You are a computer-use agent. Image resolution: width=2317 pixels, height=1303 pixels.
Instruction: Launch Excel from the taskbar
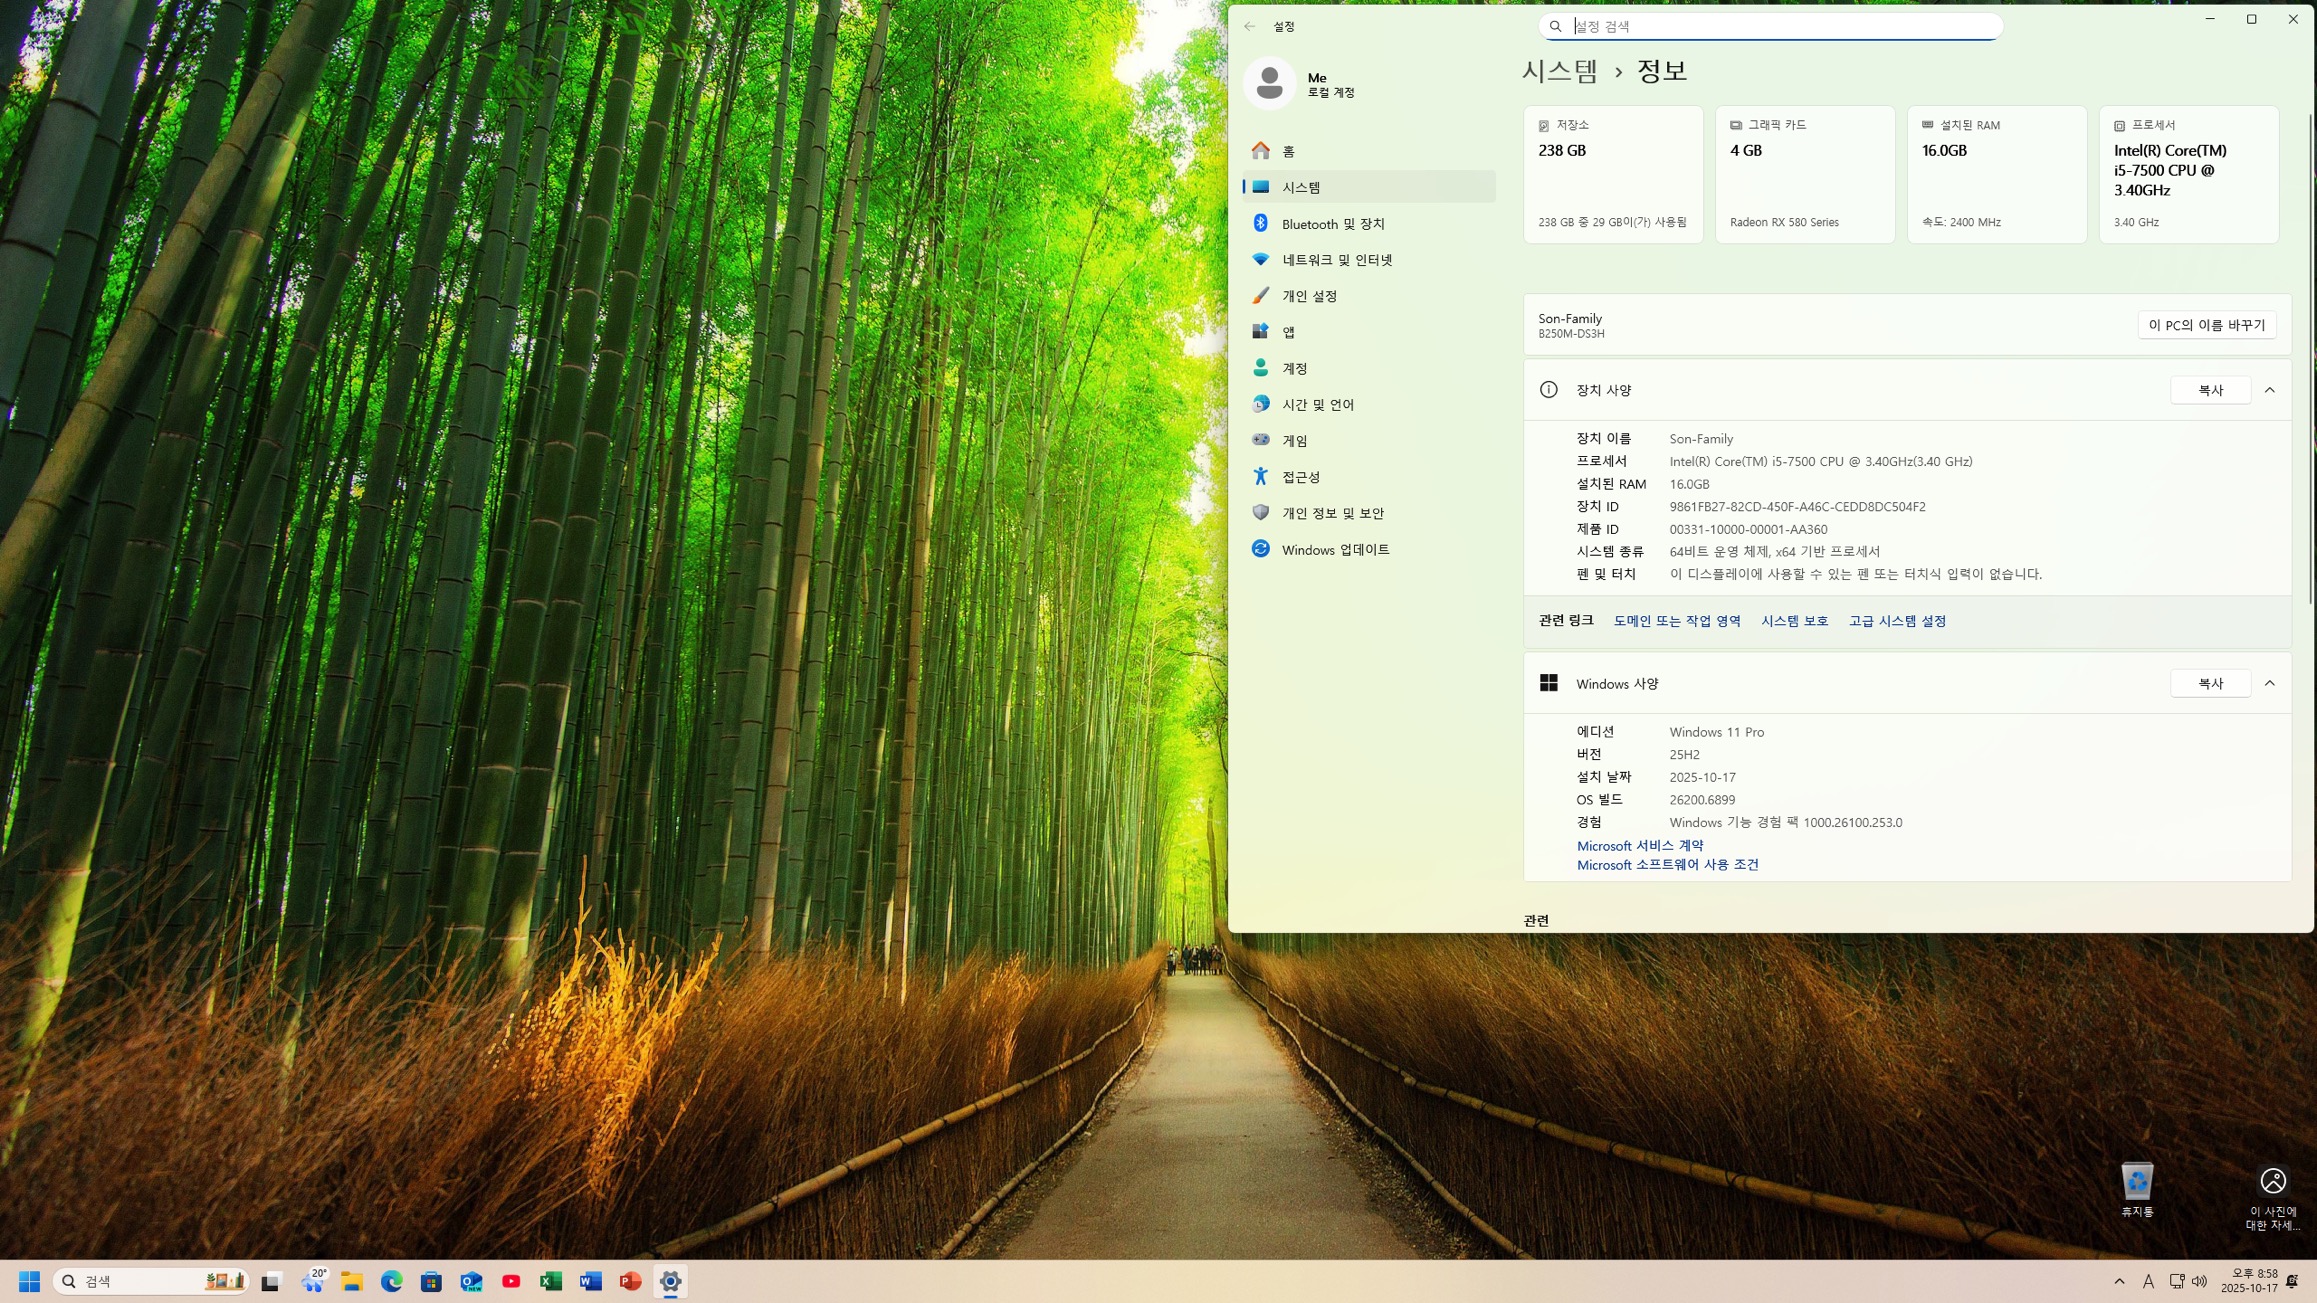(550, 1281)
